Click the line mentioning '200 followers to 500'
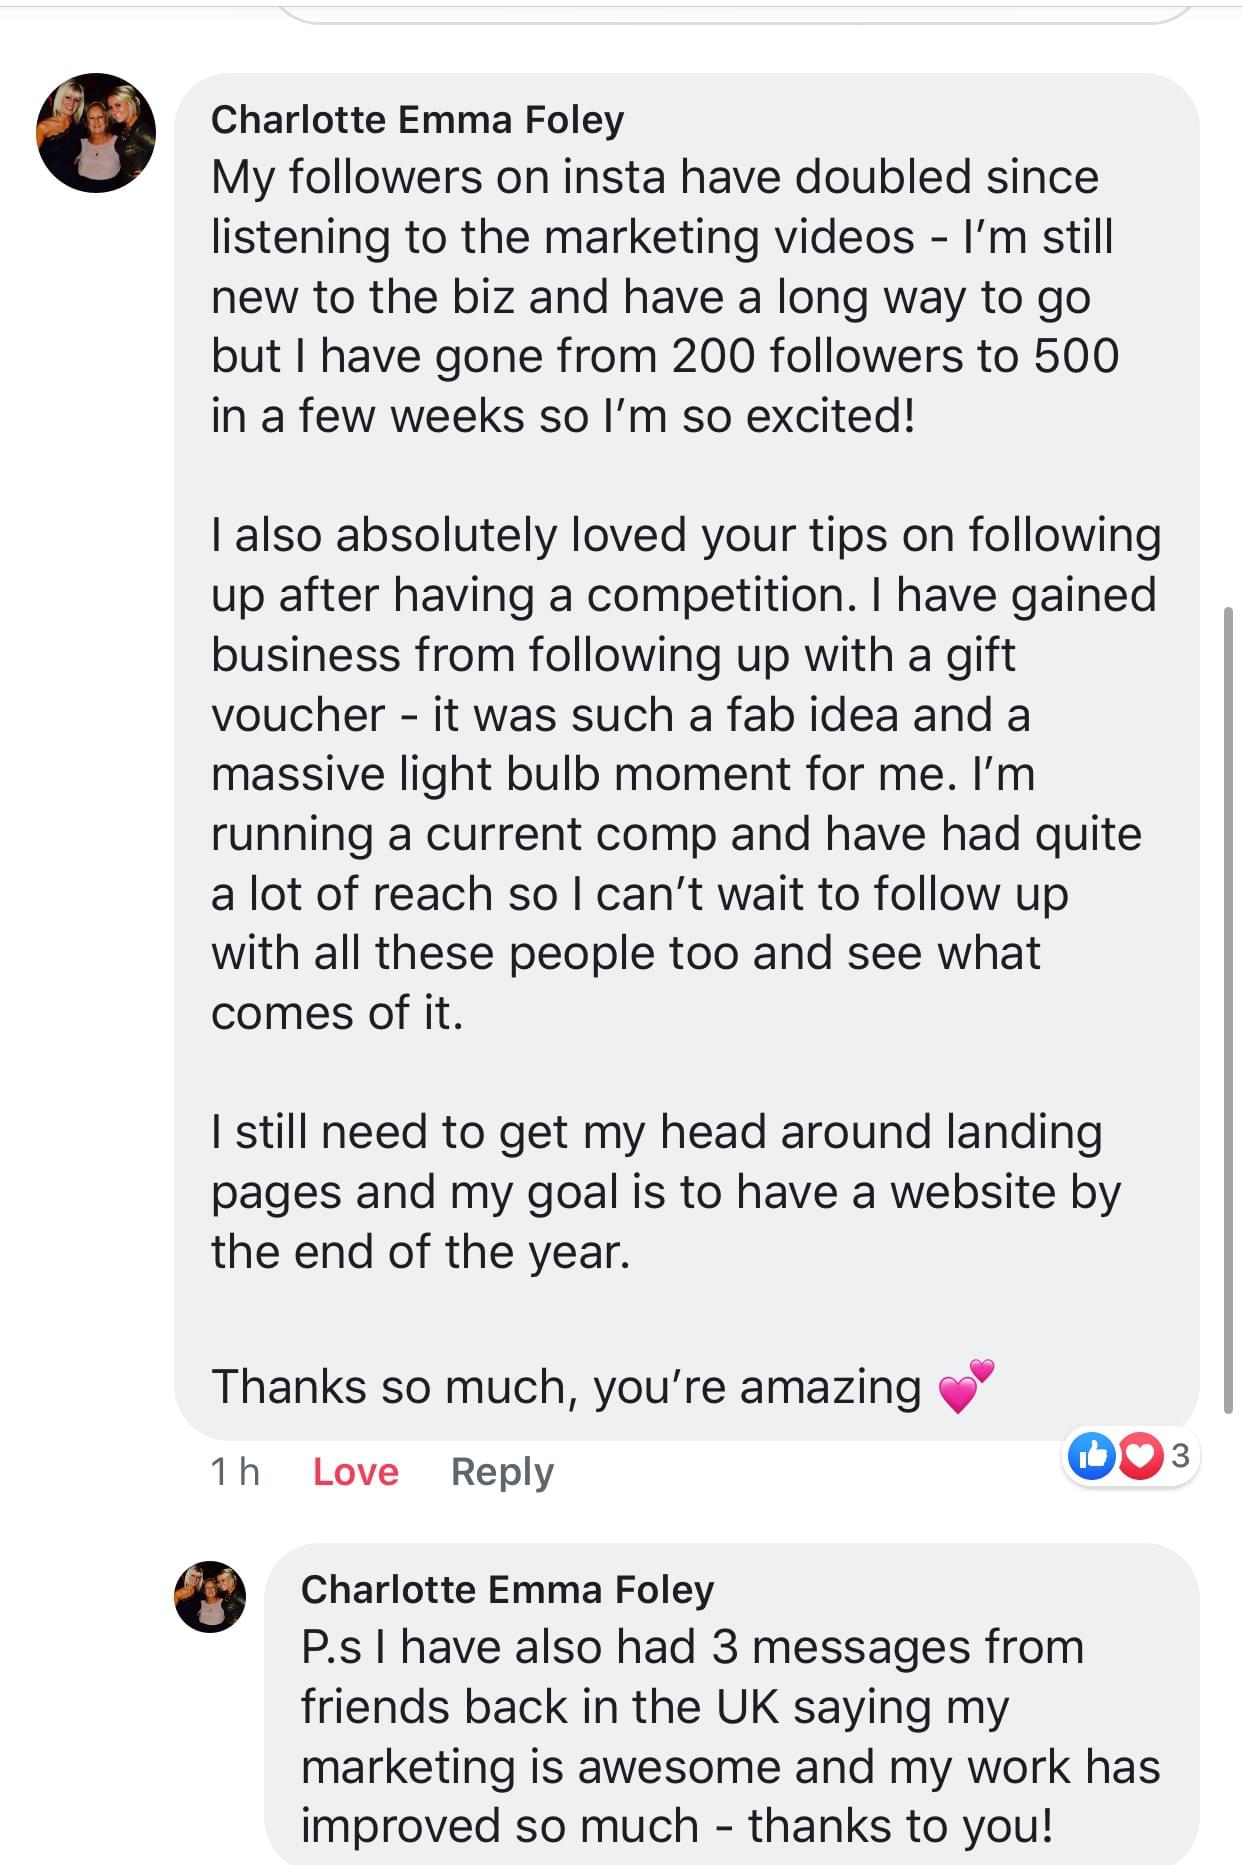The width and height of the screenshot is (1242, 1865). (664, 356)
